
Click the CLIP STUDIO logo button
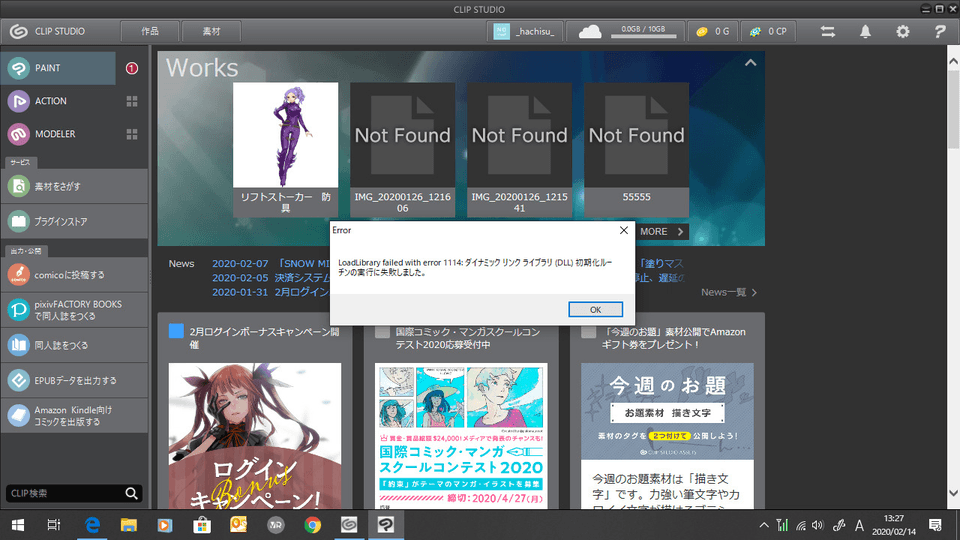pyautogui.click(x=48, y=31)
